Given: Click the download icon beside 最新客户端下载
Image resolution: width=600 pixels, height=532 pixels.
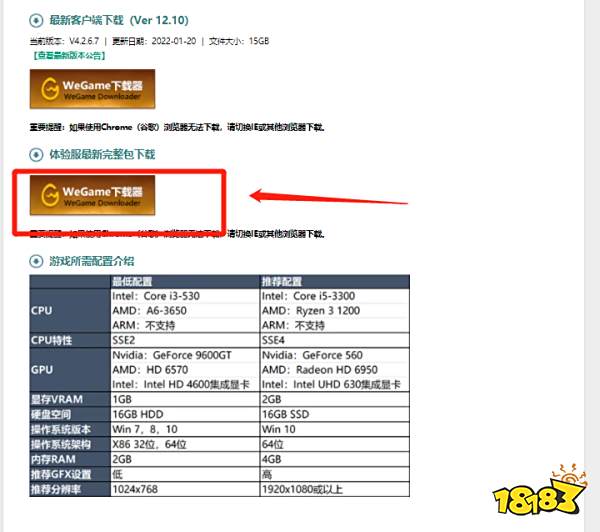Looking at the screenshot, I should pos(36,20).
